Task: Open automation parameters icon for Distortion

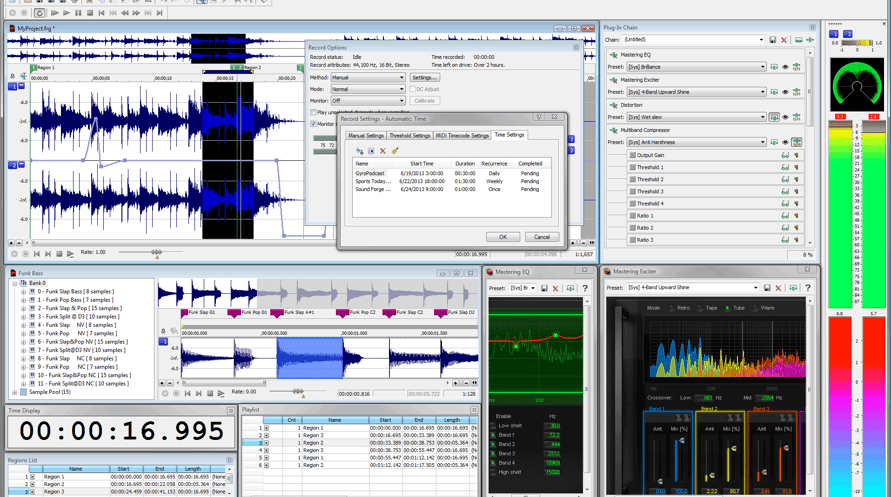Action: click(x=797, y=117)
